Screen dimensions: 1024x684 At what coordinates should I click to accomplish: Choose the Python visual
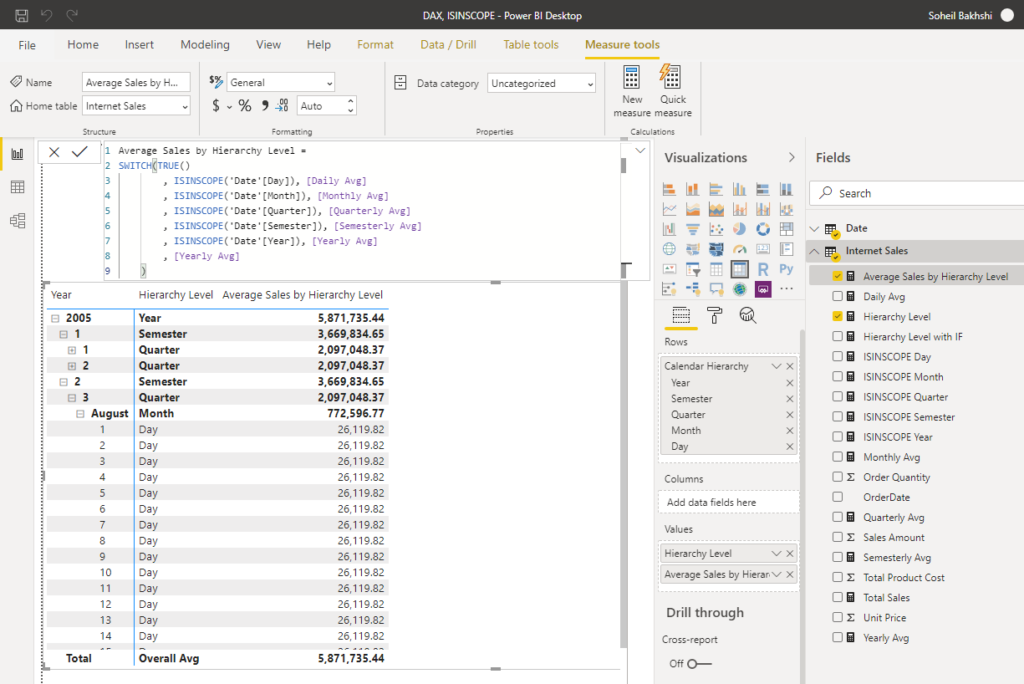786,269
